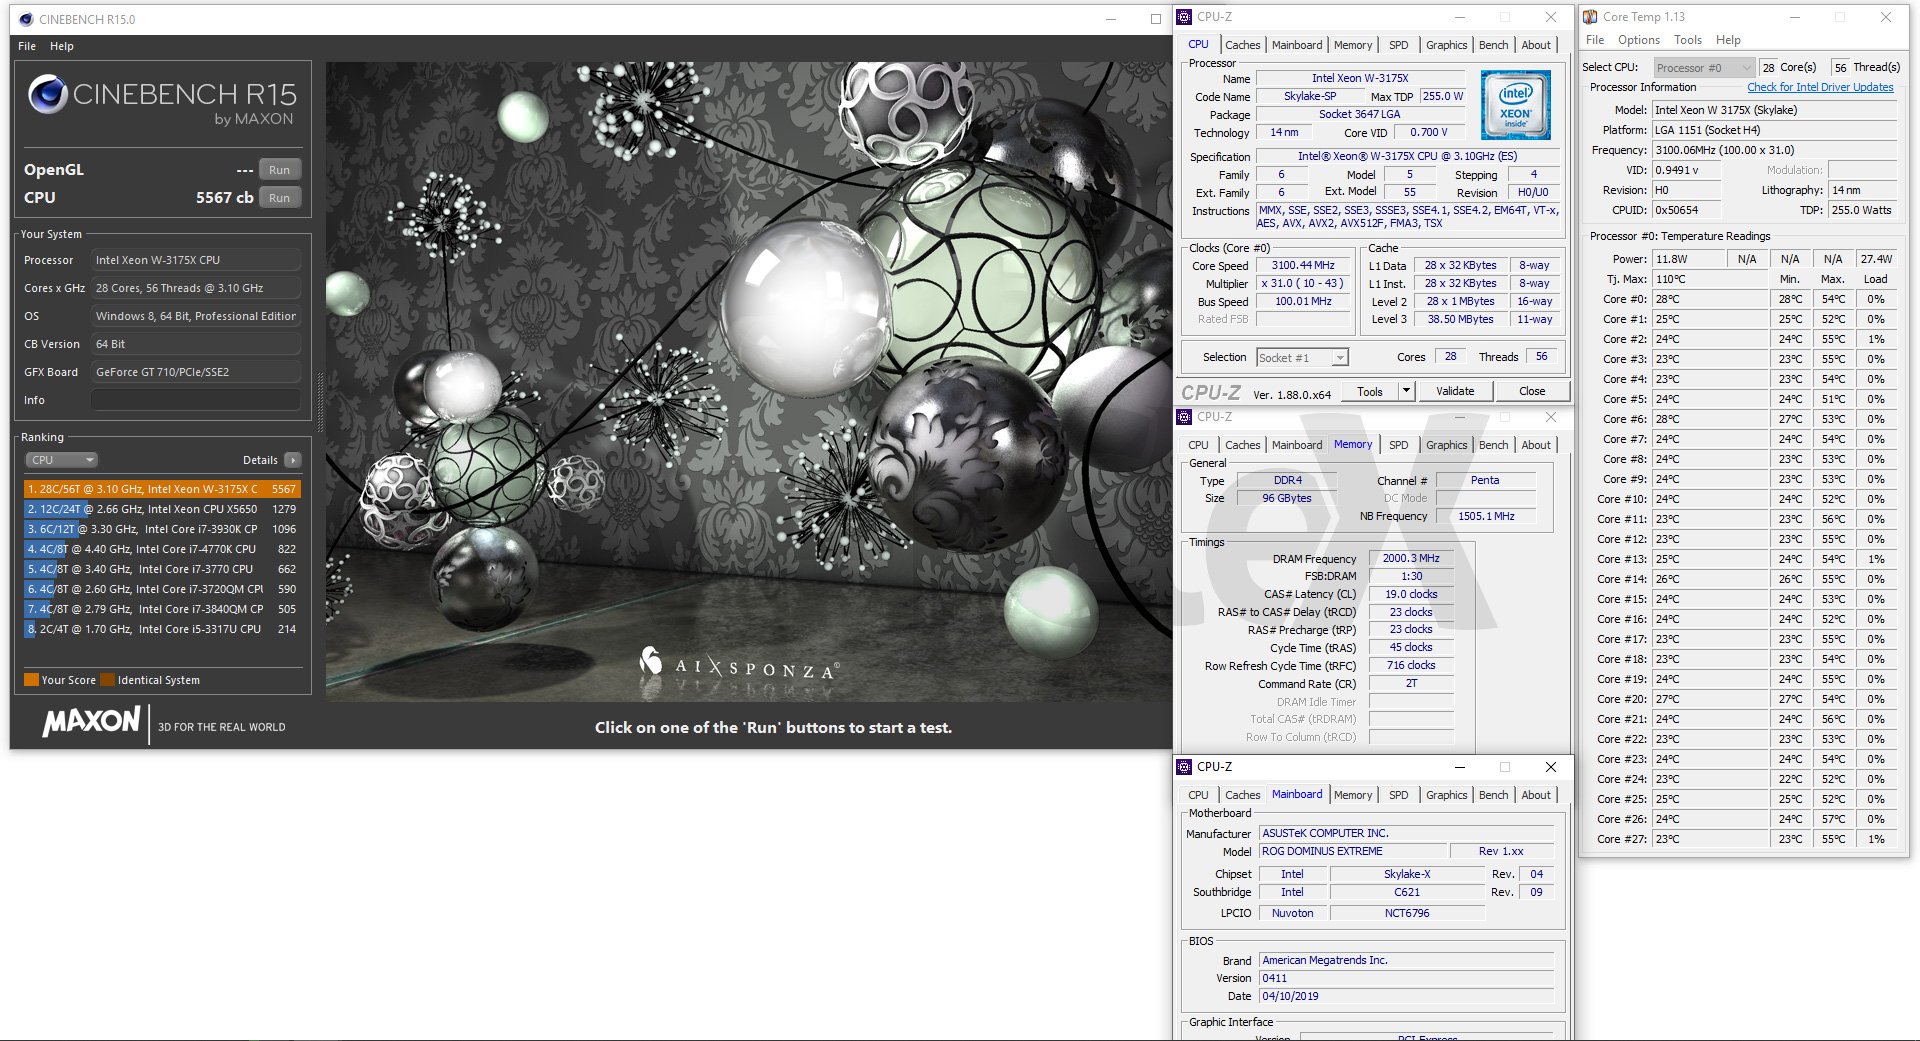Click the Info input field in Cinebench
1920x1041 pixels.
click(196, 400)
